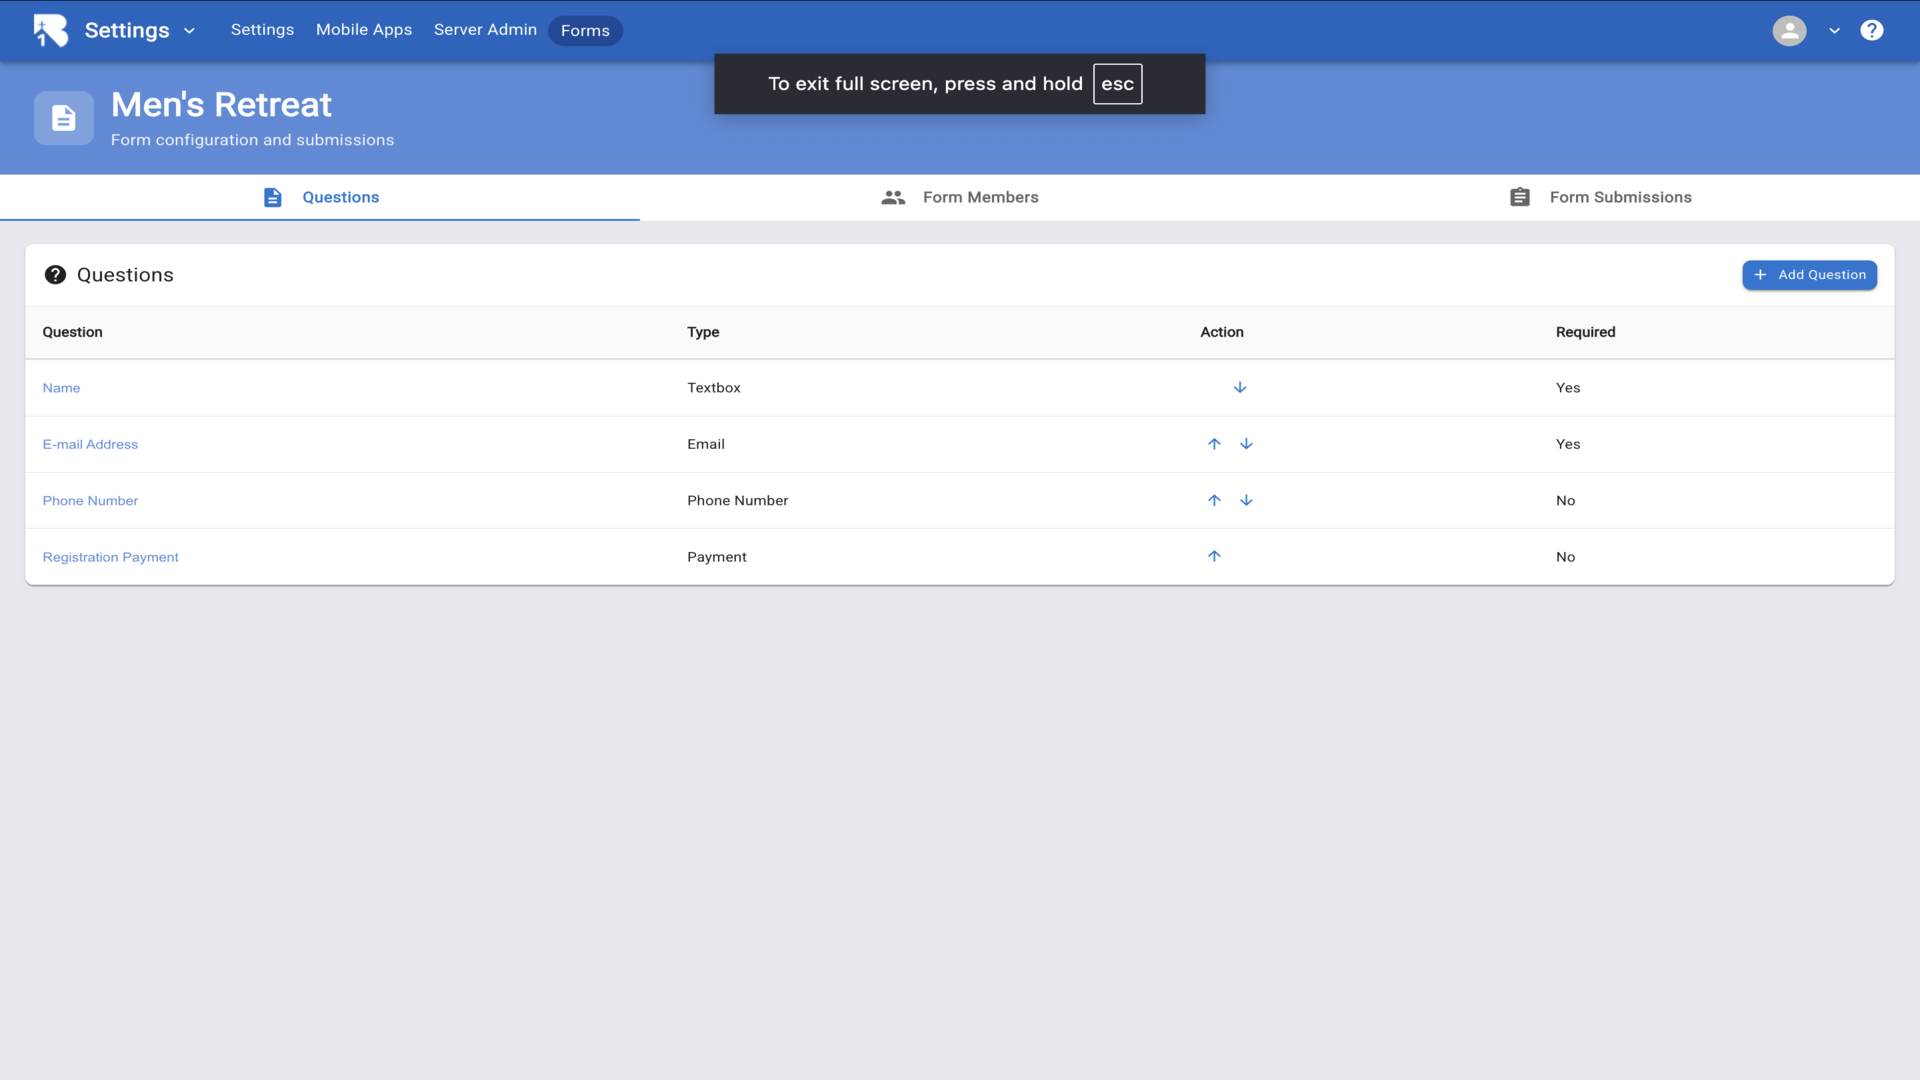Click the help question mark icon

point(1871,30)
